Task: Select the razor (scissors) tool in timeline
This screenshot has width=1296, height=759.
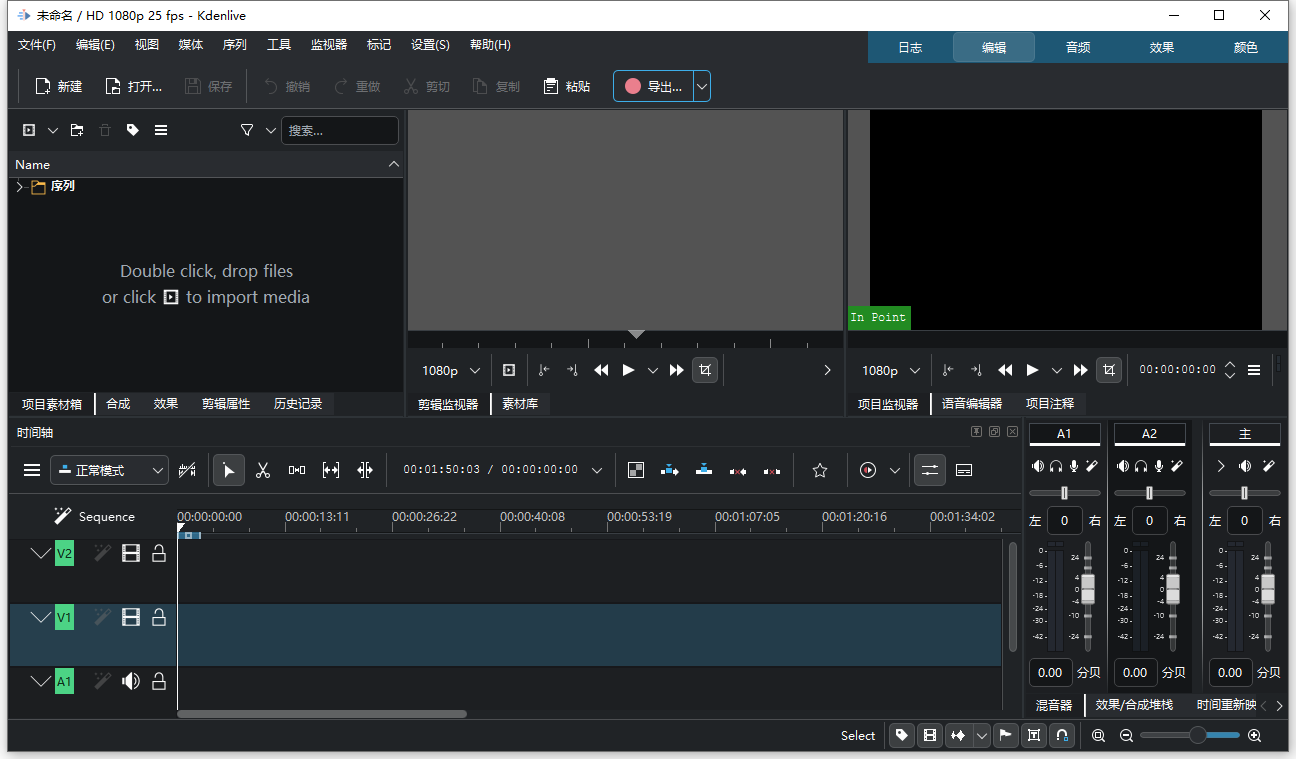Action: pyautogui.click(x=263, y=470)
